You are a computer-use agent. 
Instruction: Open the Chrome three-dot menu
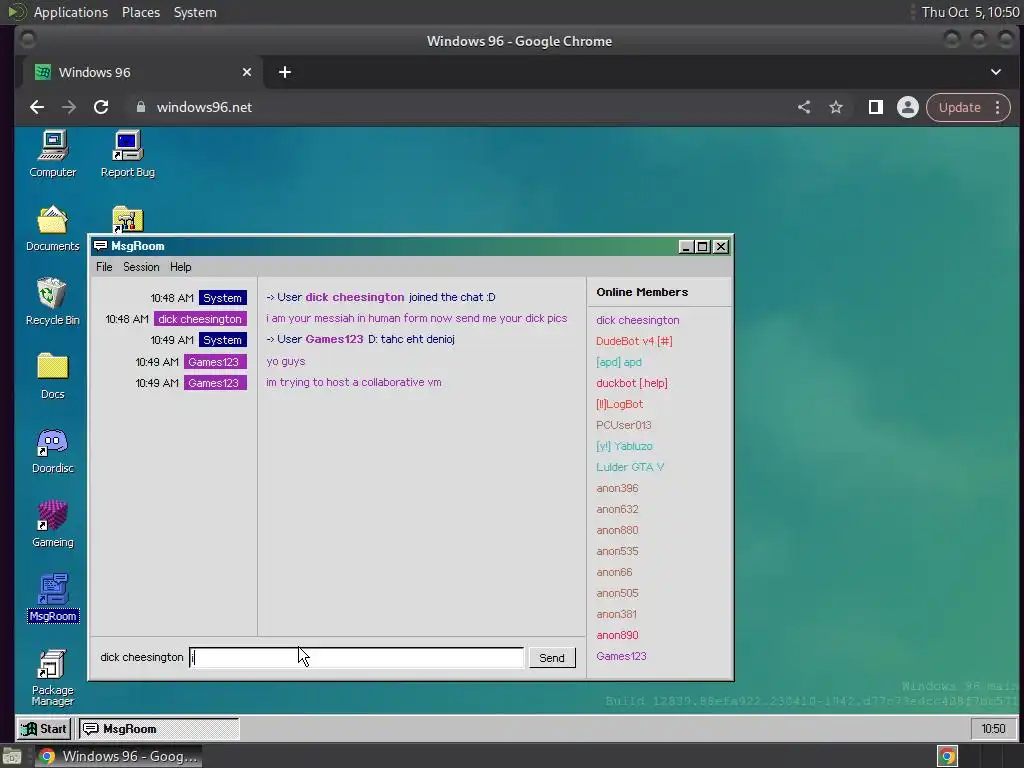[997, 107]
